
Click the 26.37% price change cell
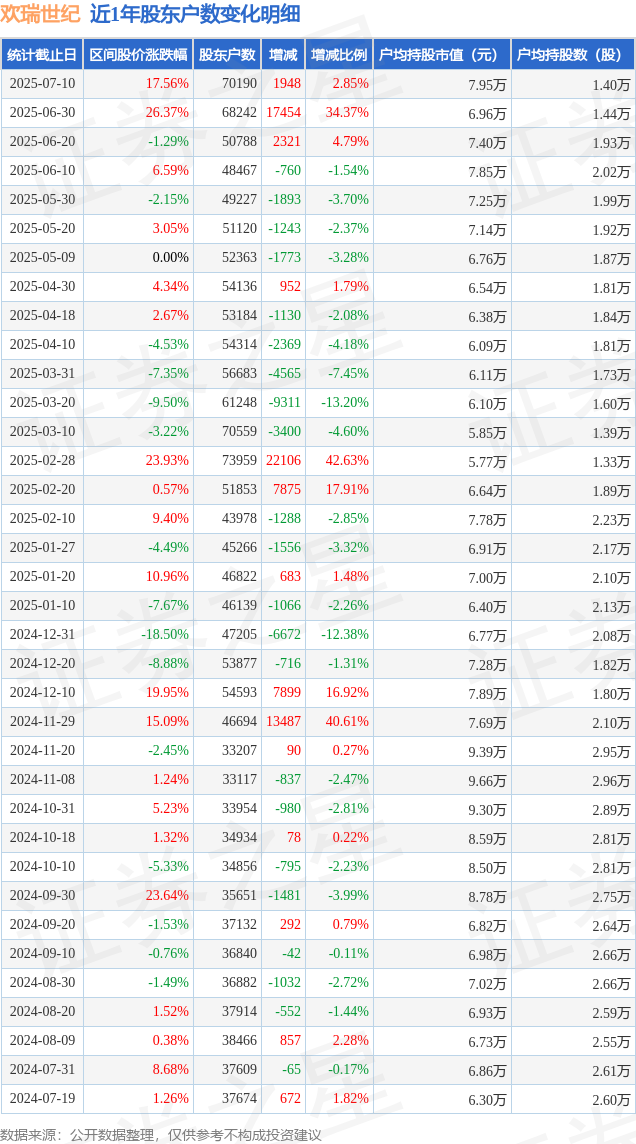tap(167, 113)
